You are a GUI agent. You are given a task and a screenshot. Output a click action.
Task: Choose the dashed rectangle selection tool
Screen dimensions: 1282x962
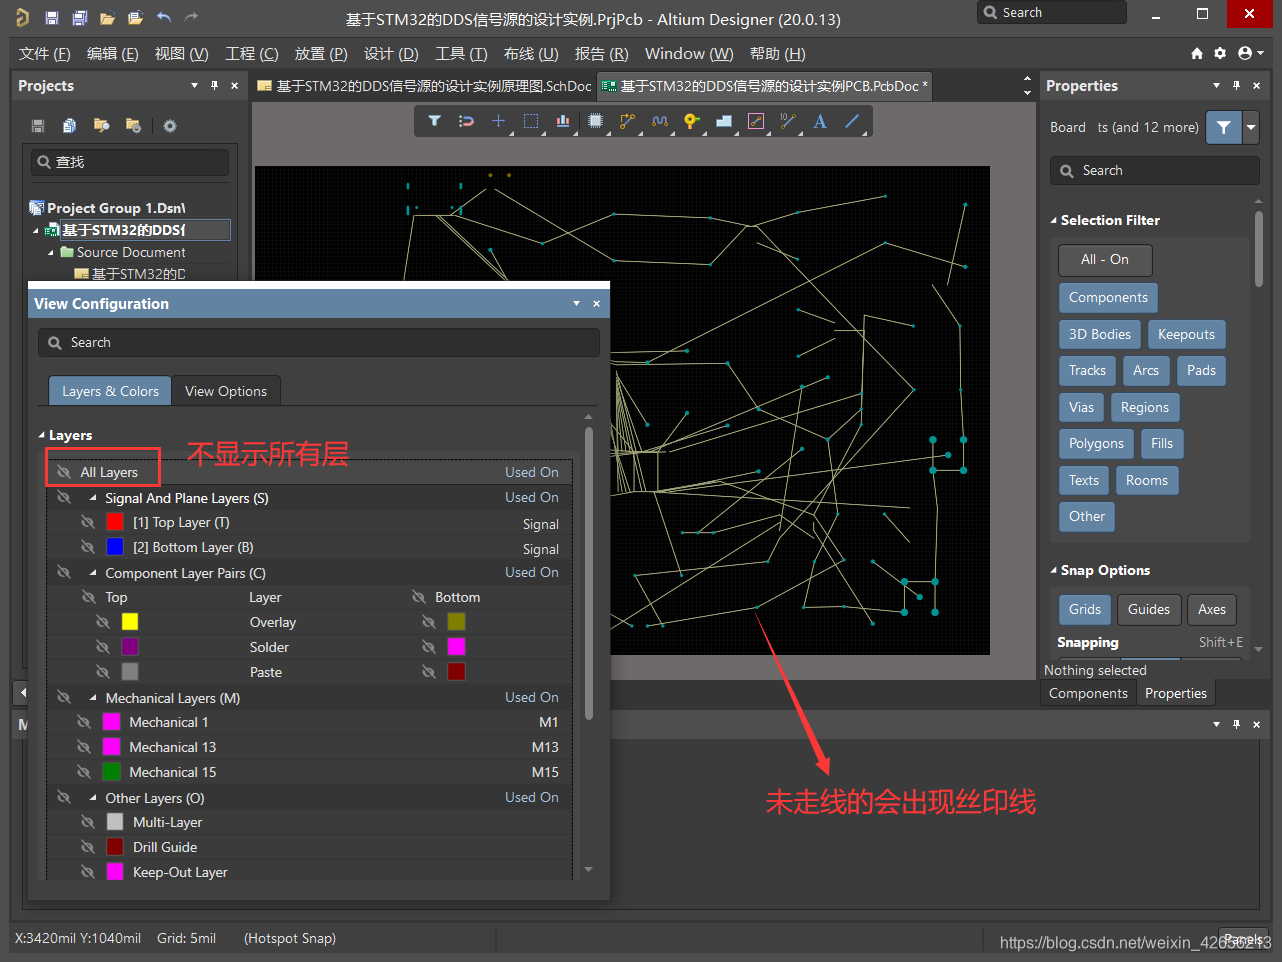pos(531,121)
